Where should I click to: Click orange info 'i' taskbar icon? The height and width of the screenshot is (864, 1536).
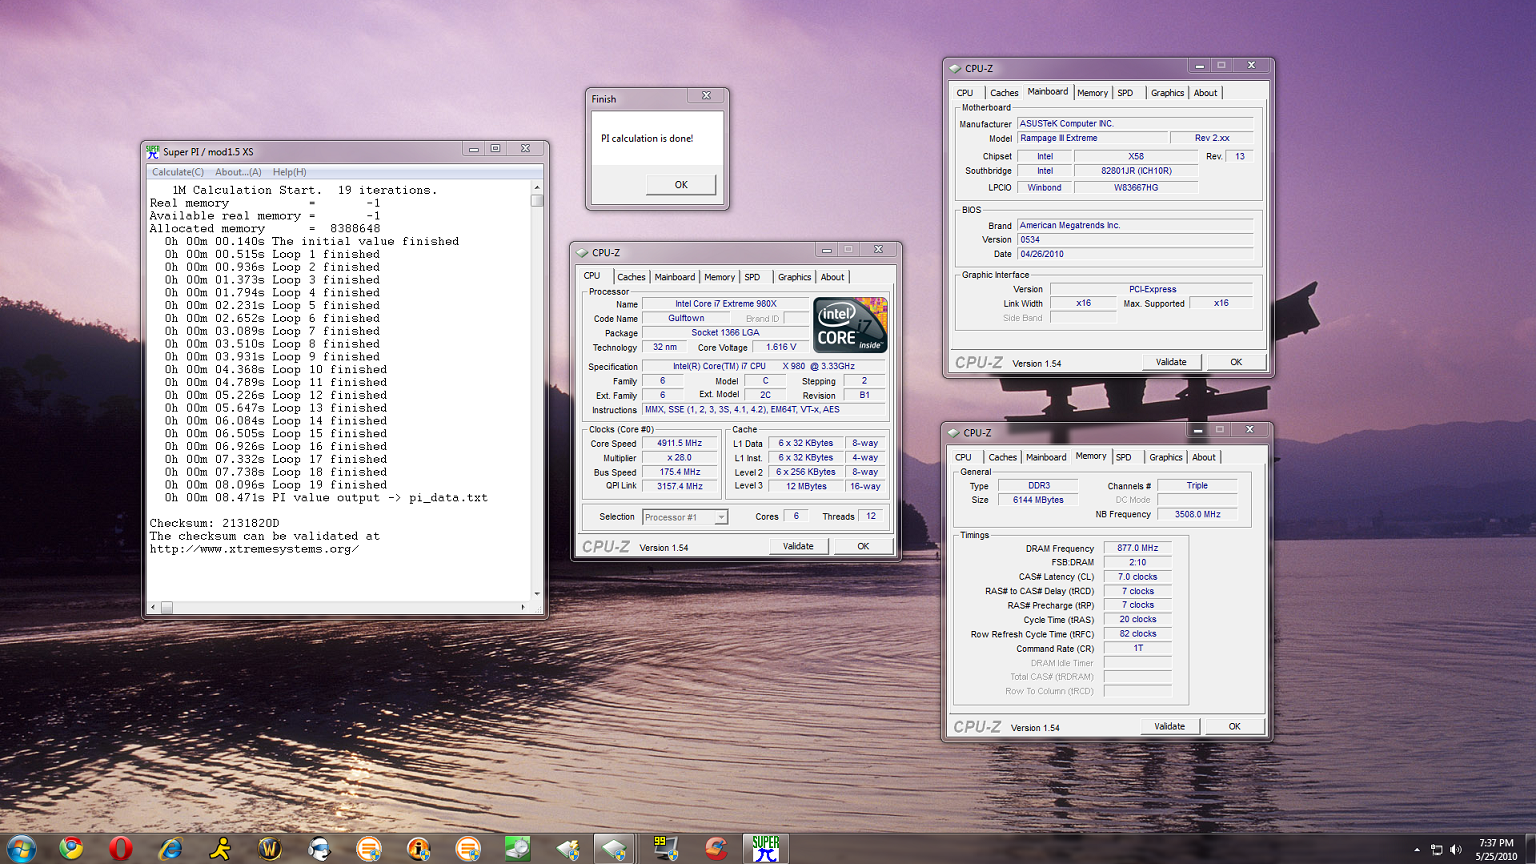[419, 848]
